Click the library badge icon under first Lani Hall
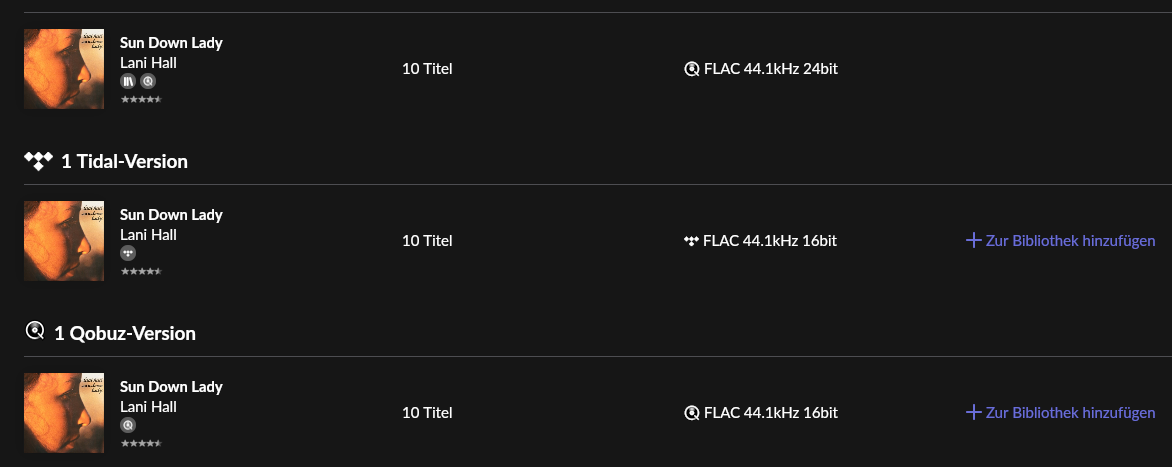The image size is (1172, 467). [128, 81]
